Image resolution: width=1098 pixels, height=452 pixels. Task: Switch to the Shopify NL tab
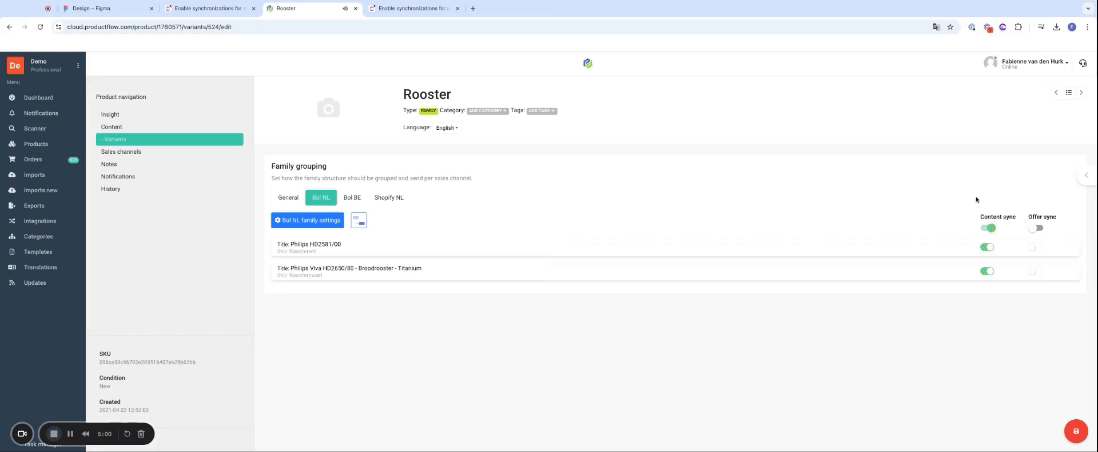pyautogui.click(x=389, y=198)
